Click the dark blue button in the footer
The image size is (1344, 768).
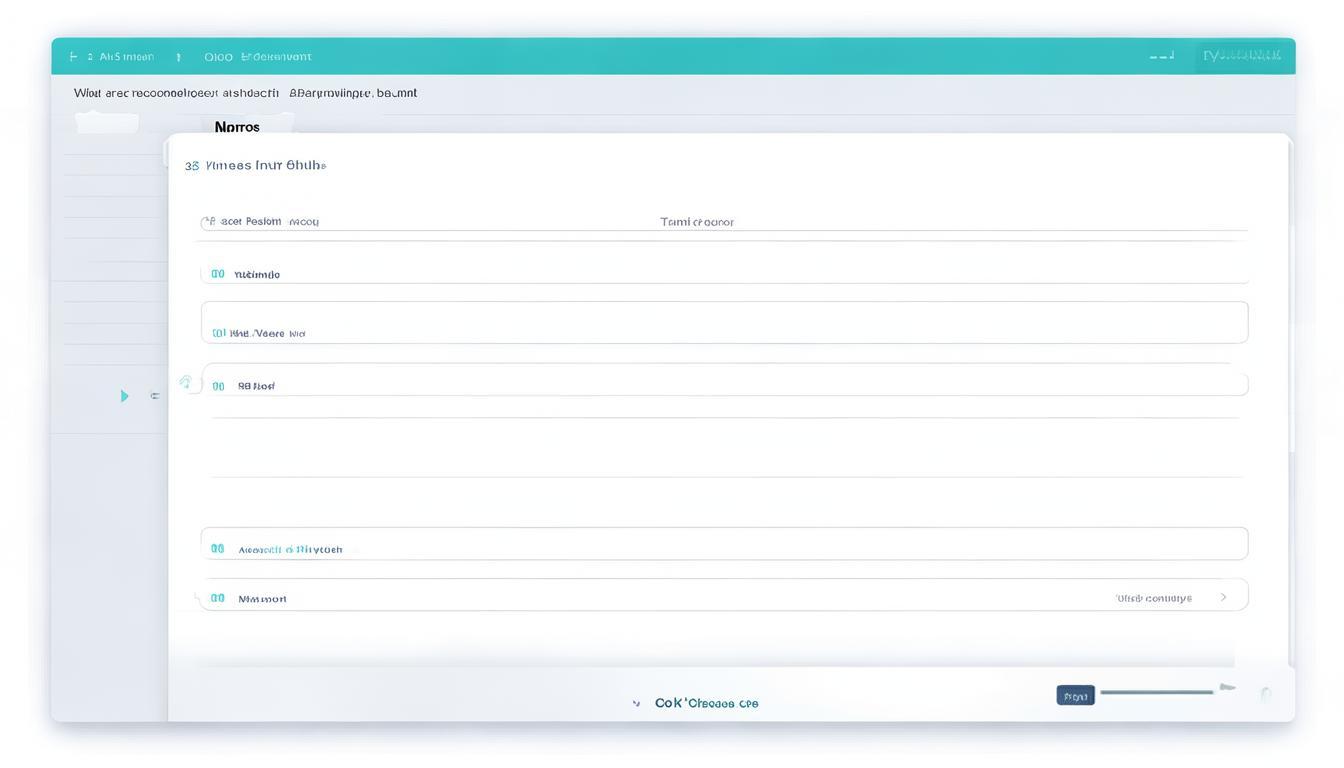click(1075, 695)
